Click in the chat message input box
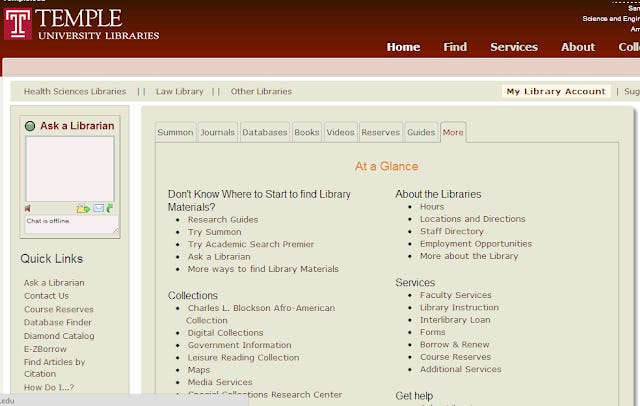 click(71, 224)
